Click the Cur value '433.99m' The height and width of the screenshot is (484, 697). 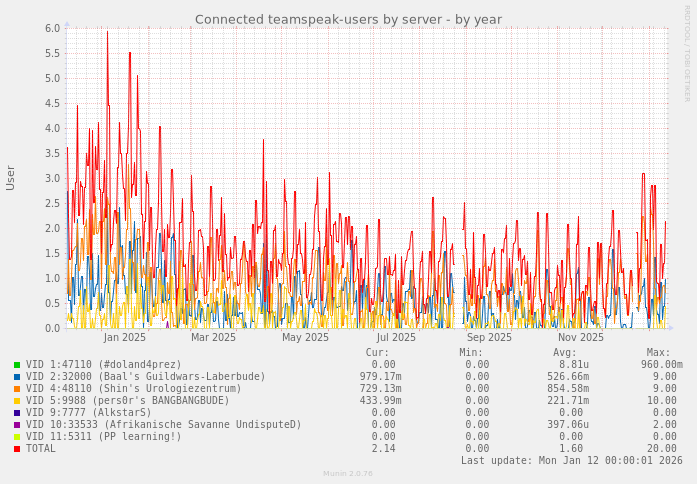(x=381, y=401)
